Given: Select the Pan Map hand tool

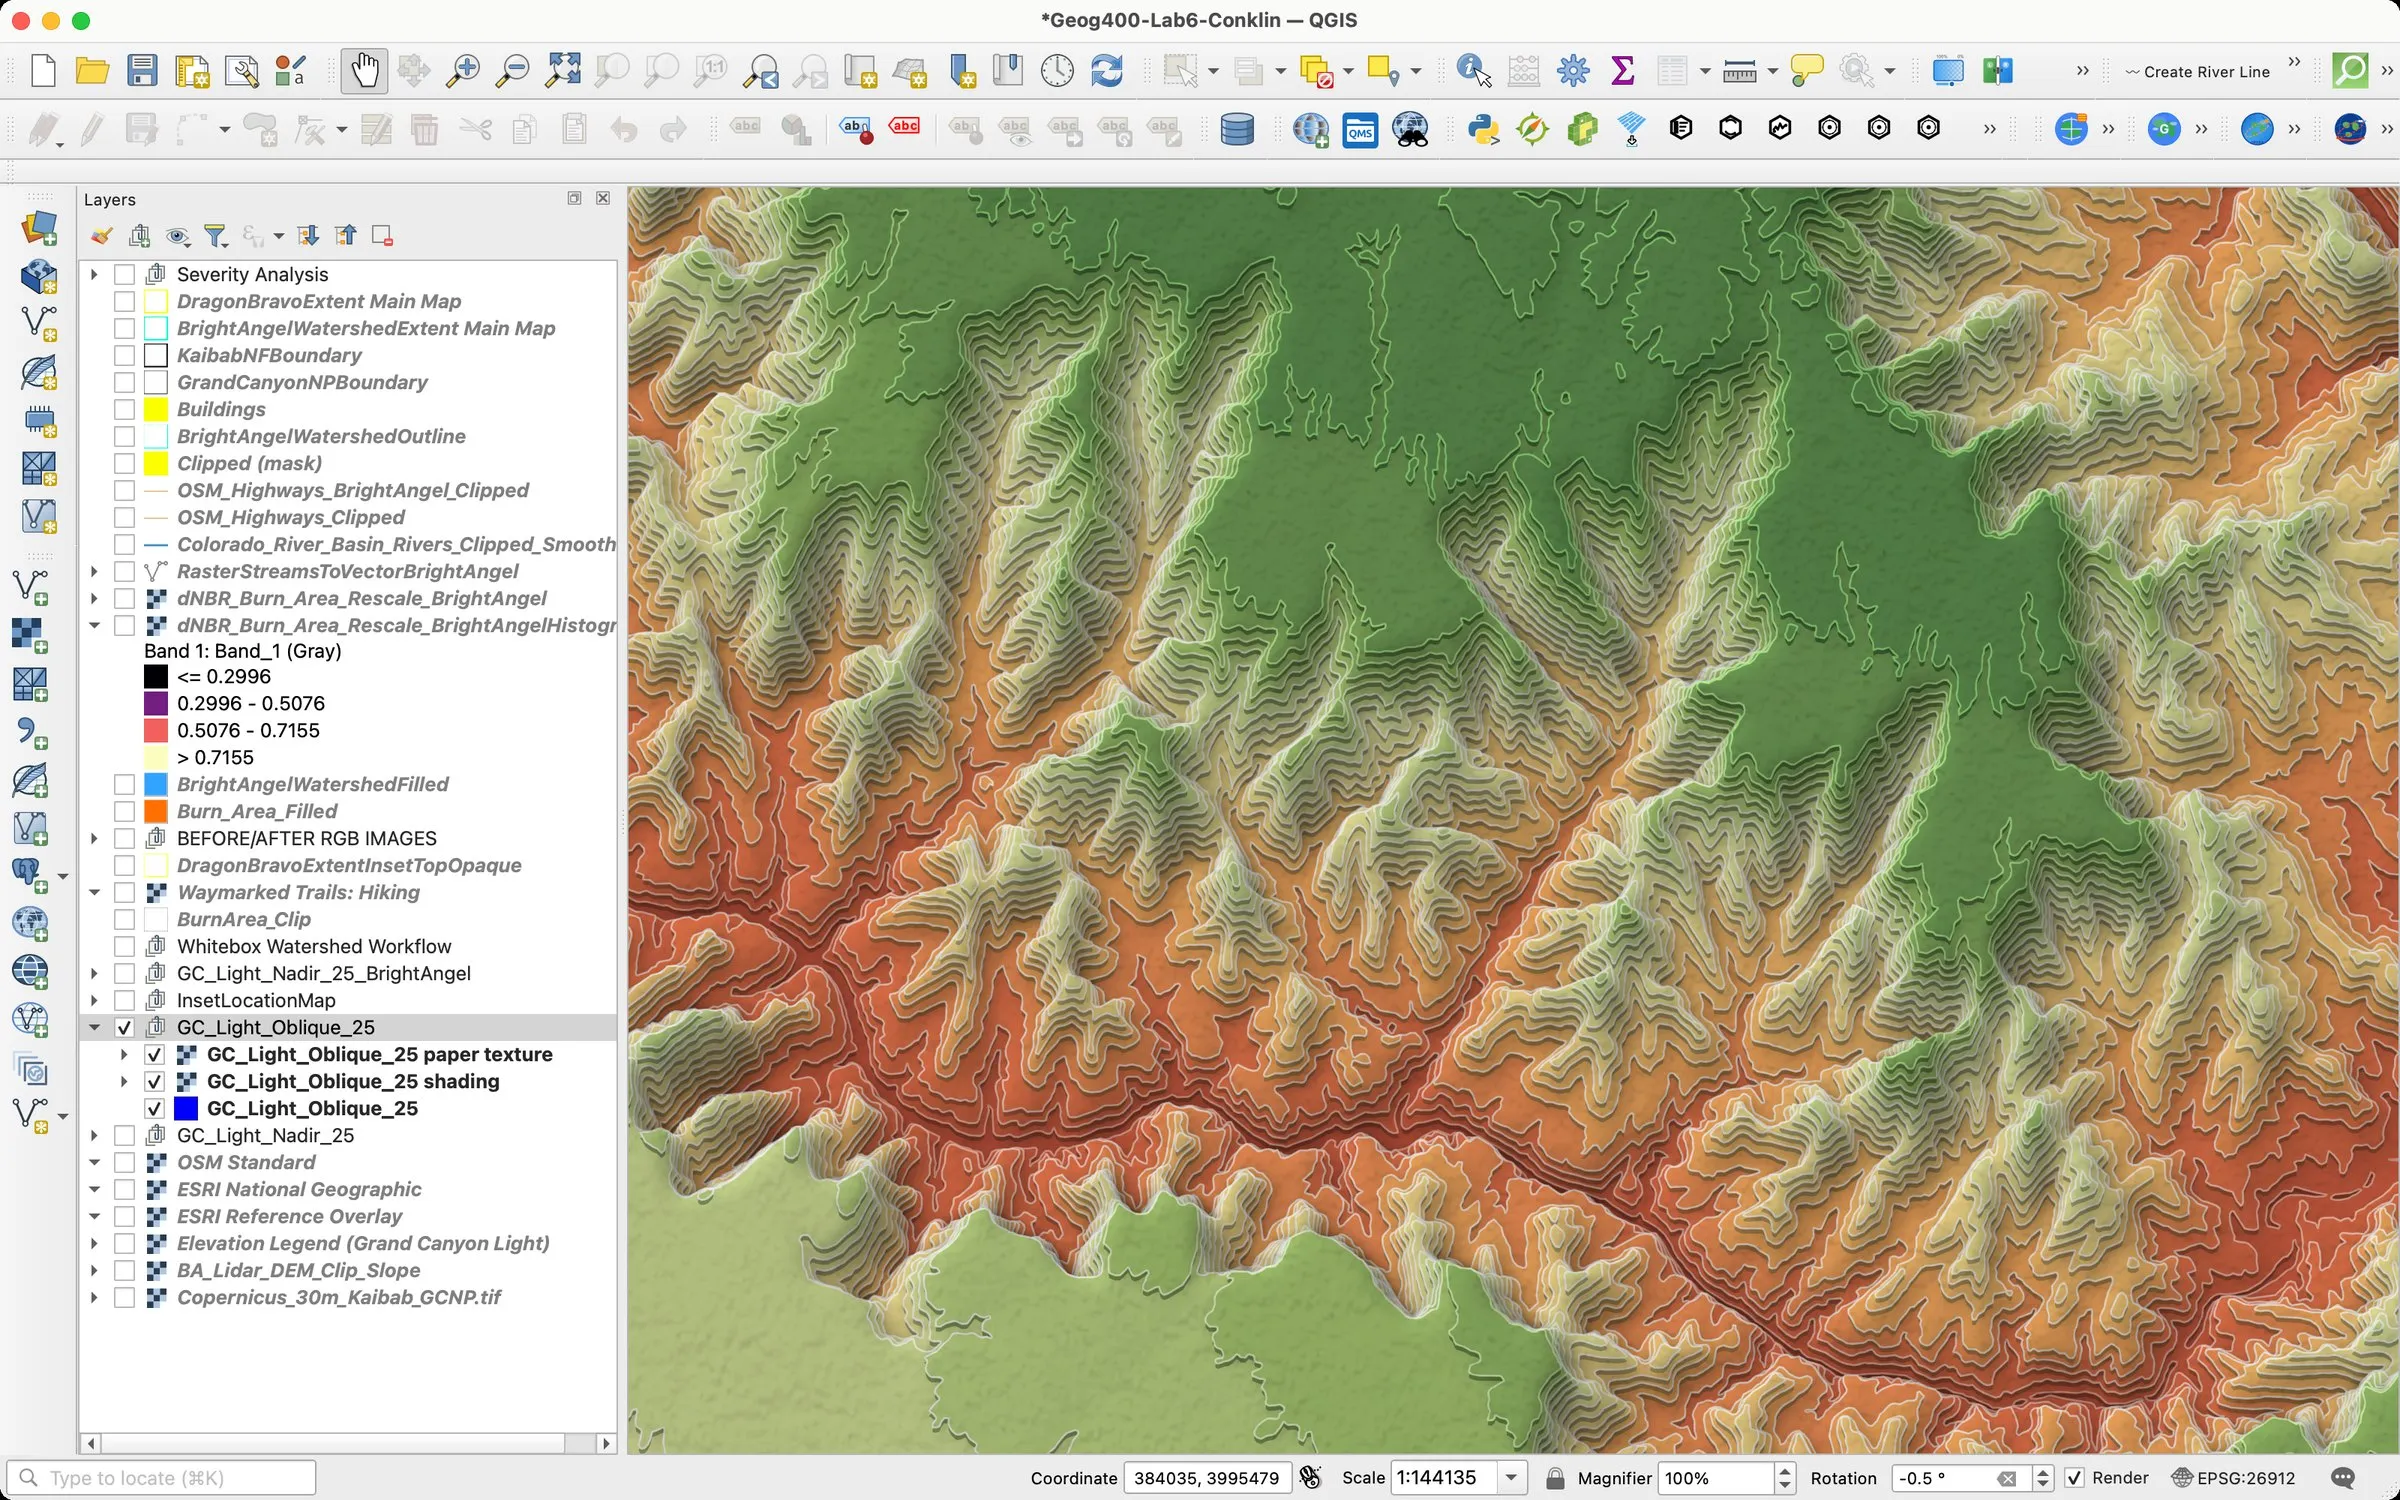Looking at the screenshot, I should [x=364, y=71].
